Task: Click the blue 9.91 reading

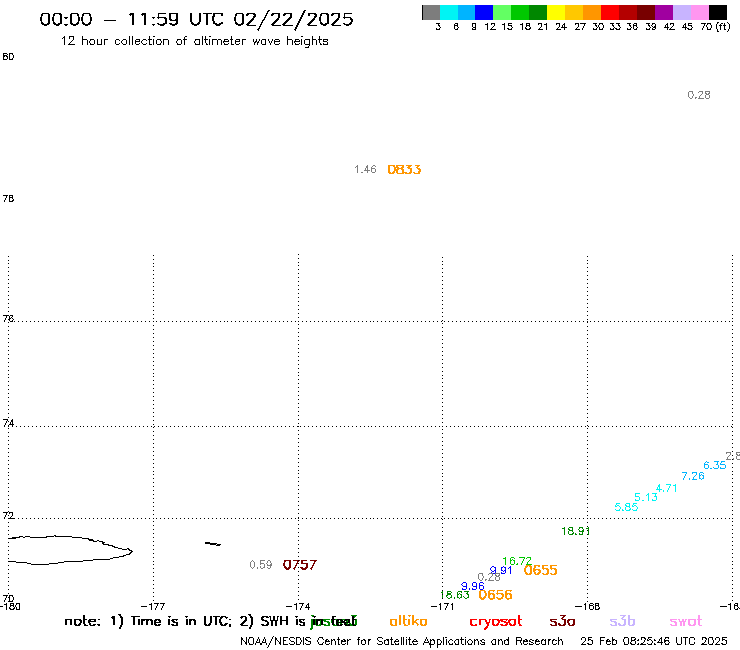Action: pyautogui.click(x=501, y=570)
